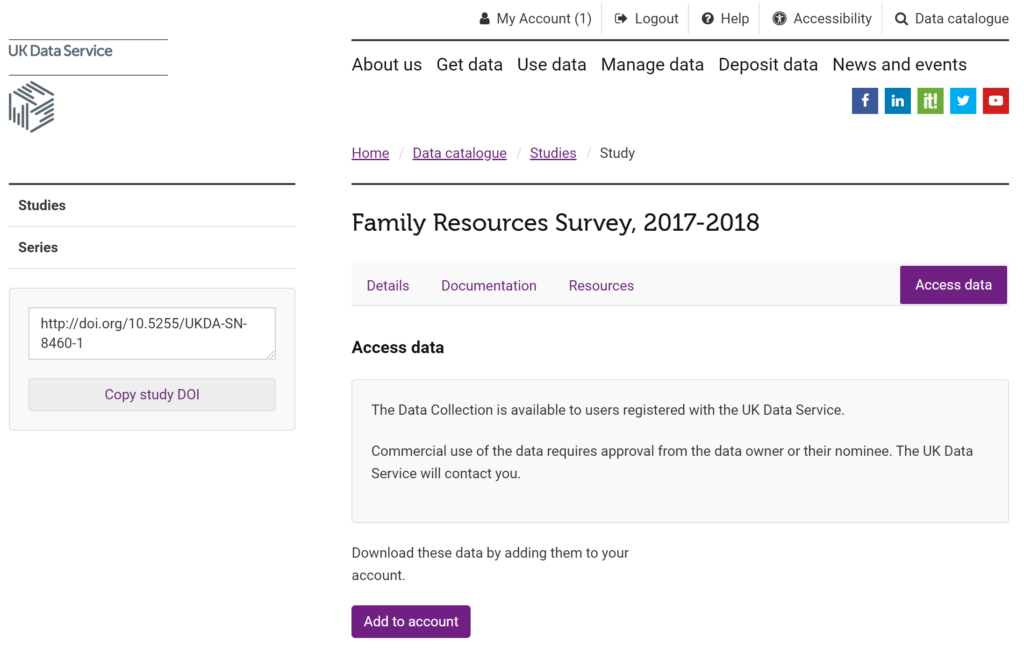This screenshot has height=652, width=1024.
Task: Open the Help link
Action: (x=725, y=18)
